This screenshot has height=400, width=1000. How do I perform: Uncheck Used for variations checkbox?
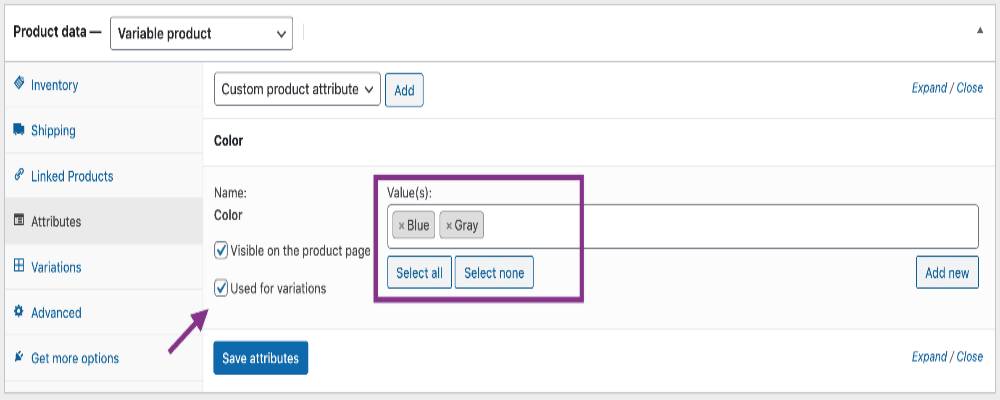222,289
